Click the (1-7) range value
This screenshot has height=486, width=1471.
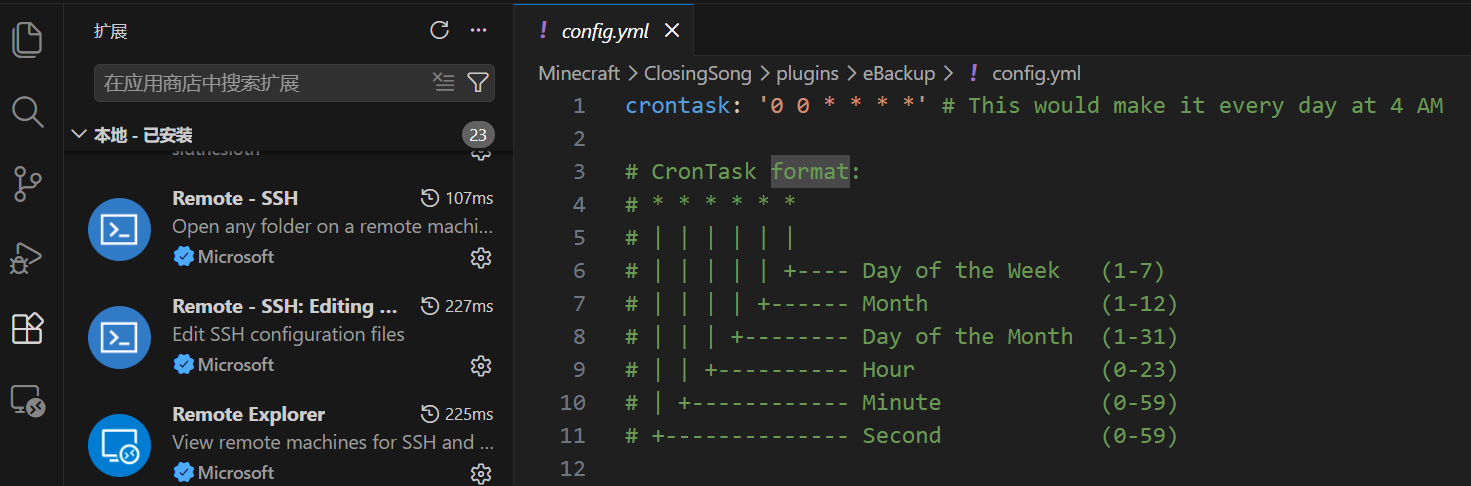(1133, 270)
